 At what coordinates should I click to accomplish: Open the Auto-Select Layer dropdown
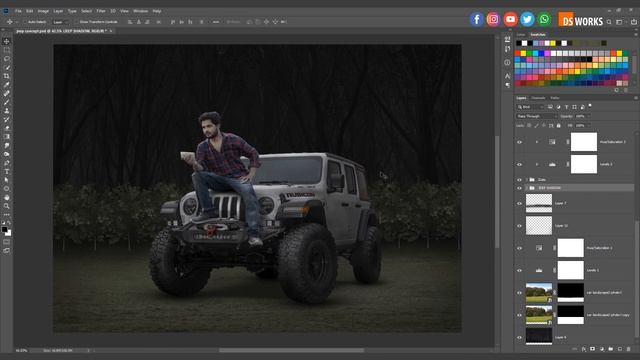click(61, 22)
